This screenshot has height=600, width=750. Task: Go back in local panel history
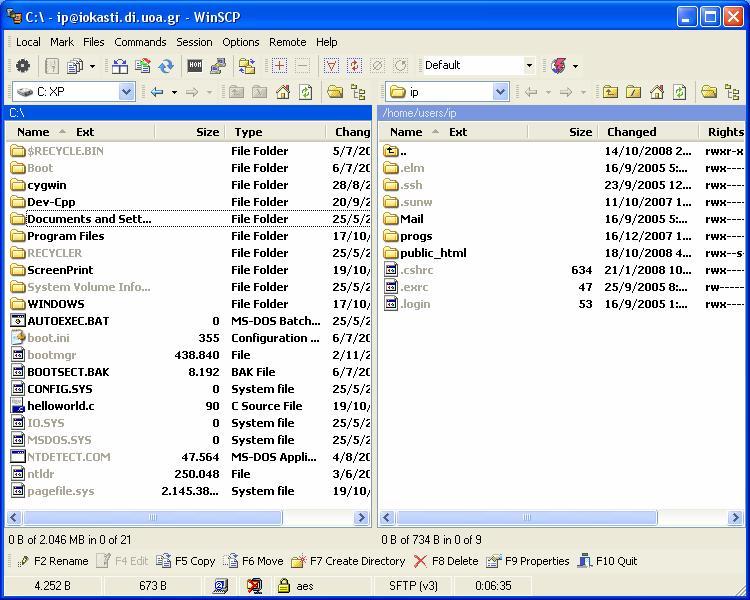157,91
